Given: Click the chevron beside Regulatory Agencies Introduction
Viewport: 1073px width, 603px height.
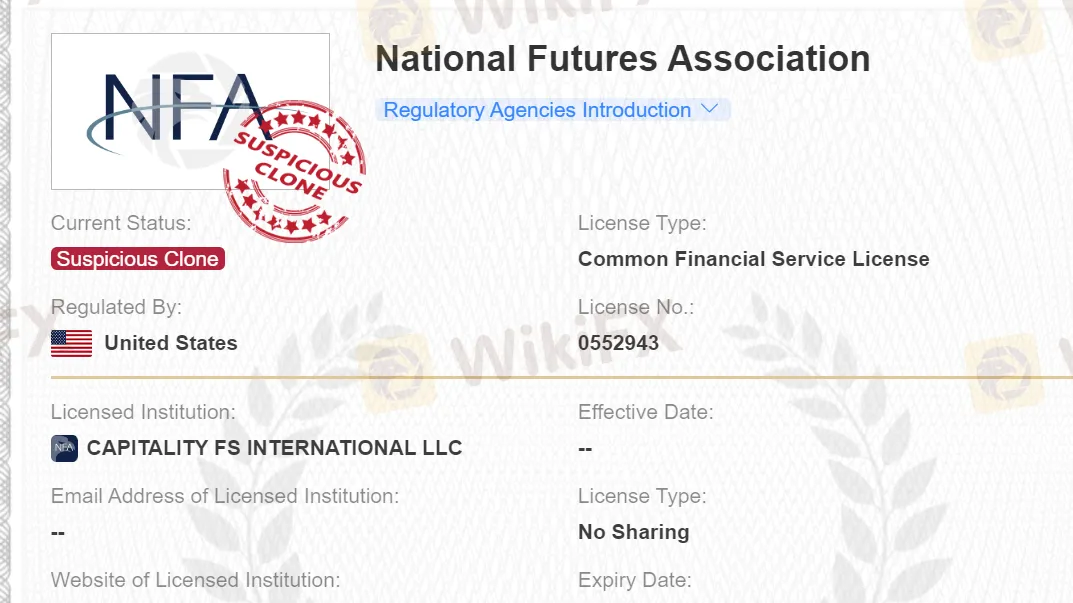Looking at the screenshot, I should click(710, 109).
